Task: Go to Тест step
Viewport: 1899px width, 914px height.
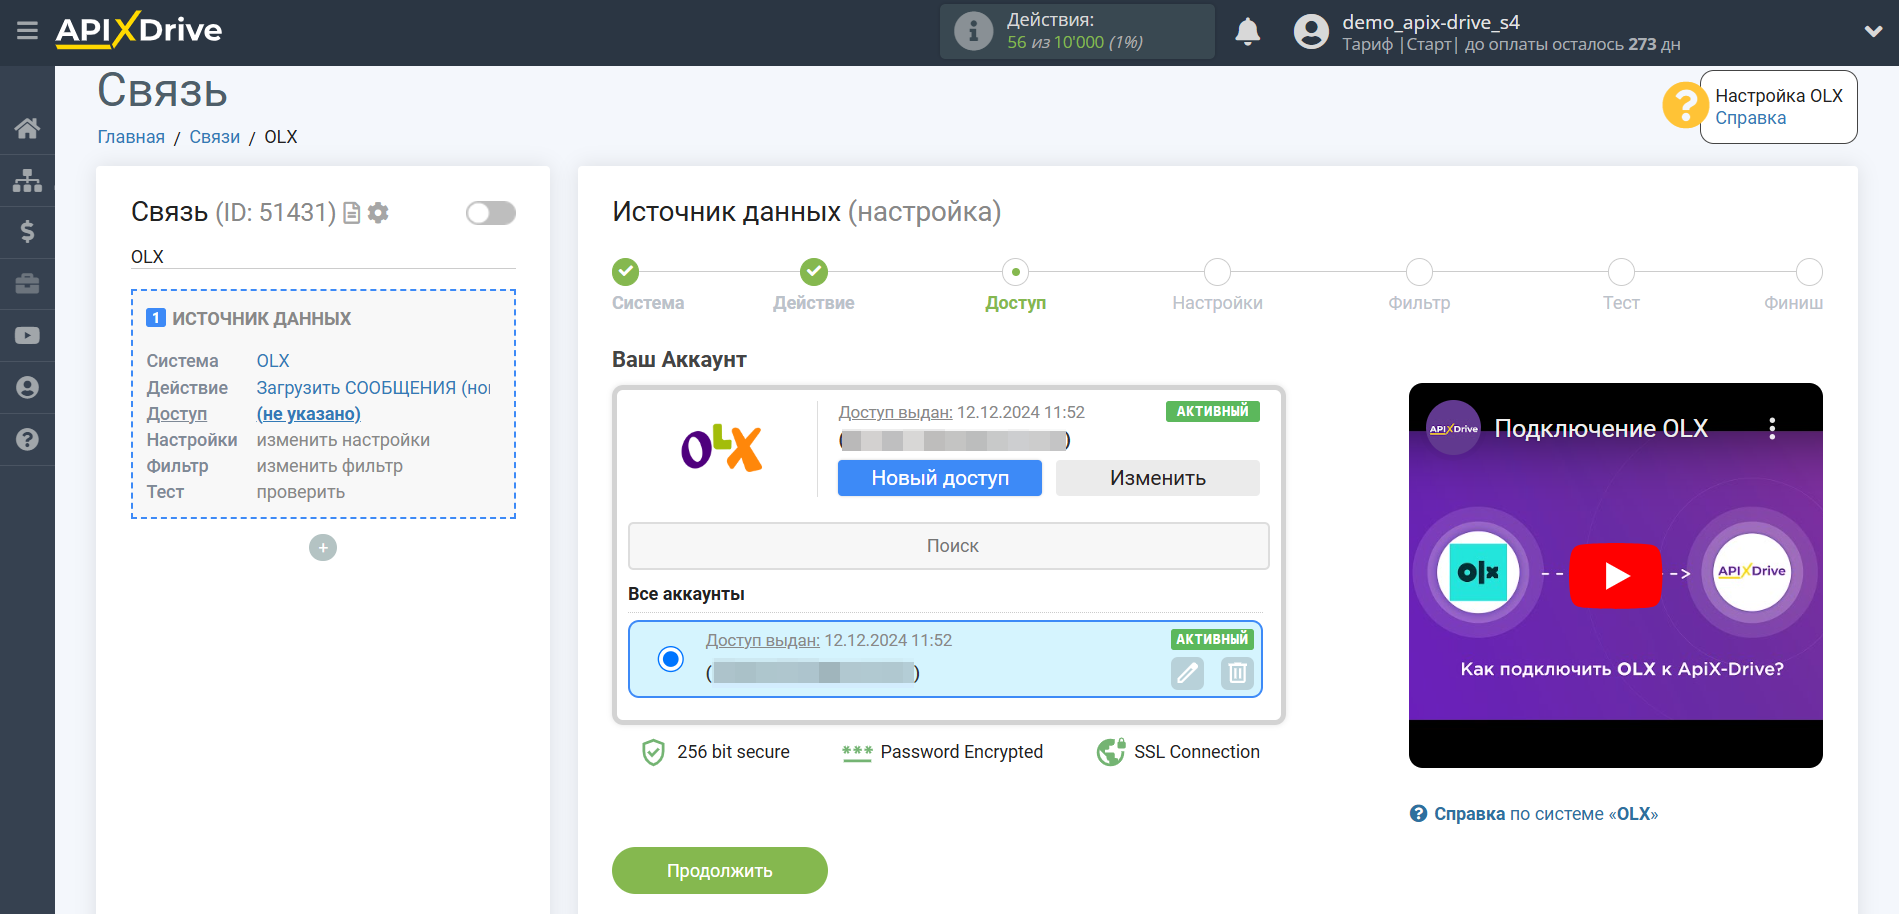Action: click(1621, 272)
